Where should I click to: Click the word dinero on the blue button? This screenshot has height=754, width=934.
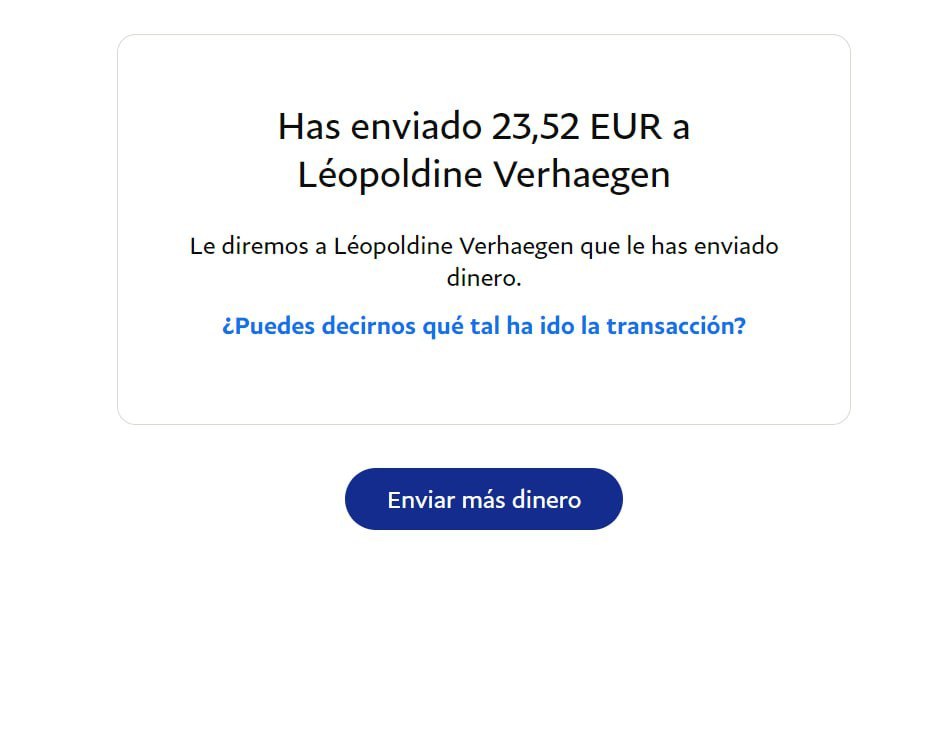pos(546,500)
